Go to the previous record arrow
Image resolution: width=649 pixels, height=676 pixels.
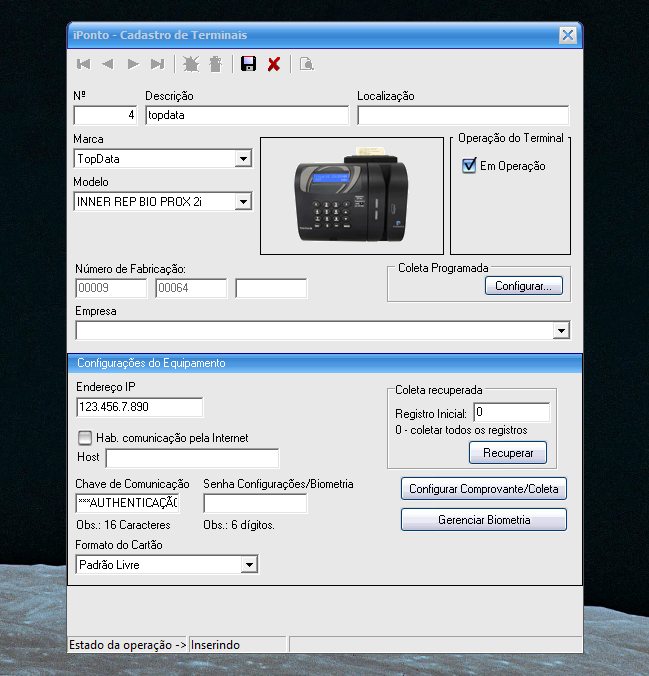(108, 64)
